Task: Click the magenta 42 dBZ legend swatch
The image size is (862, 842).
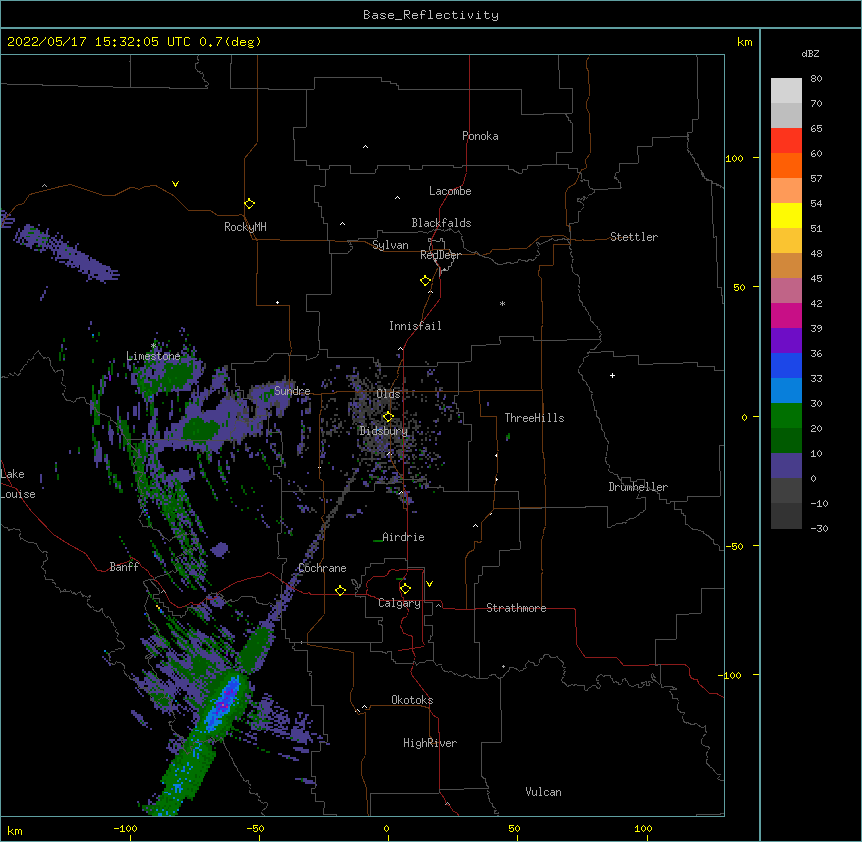Action: coord(786,315)
